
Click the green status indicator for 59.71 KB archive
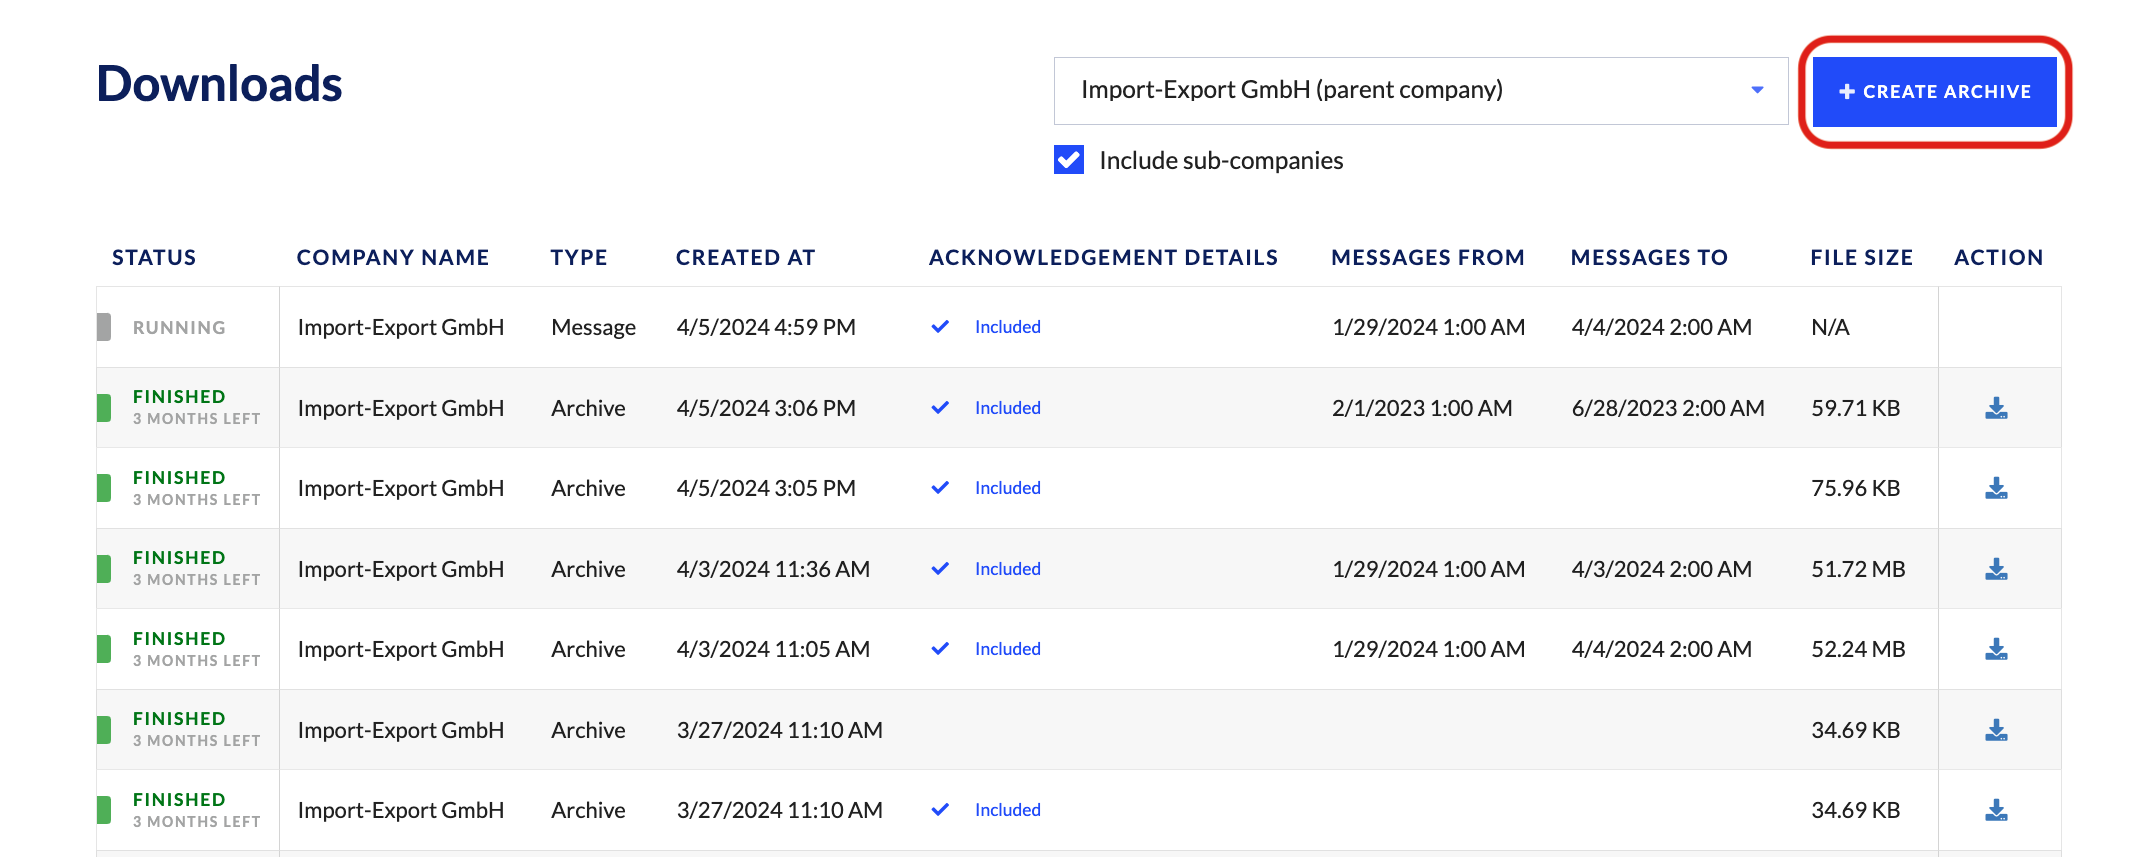coord(104,408)
